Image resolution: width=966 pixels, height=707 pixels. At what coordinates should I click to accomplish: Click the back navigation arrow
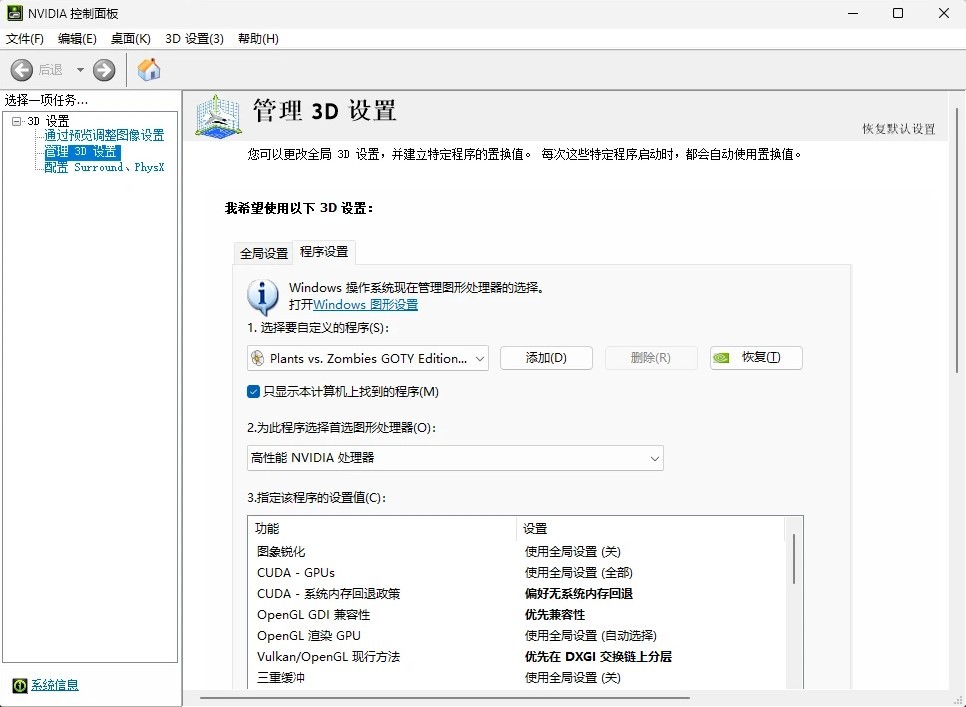[x=21, y=70]
